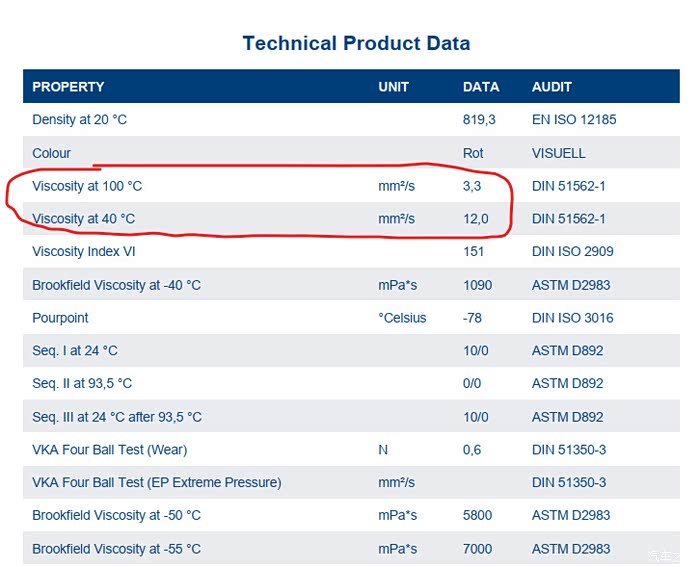Click the VKA Four Ball Test (Wear) label

coord(109,450)
